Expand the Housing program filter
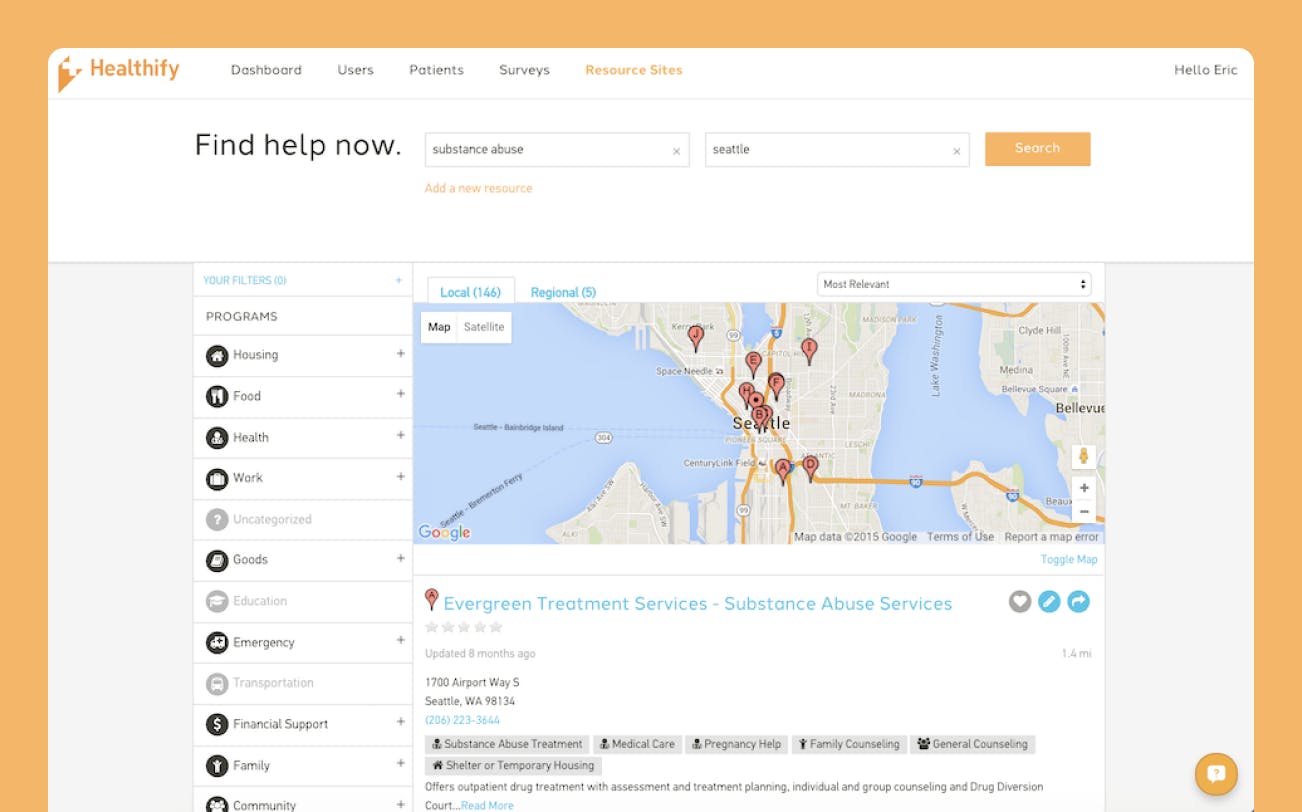Screen dimensions: 1302x812 click(400, 353)
